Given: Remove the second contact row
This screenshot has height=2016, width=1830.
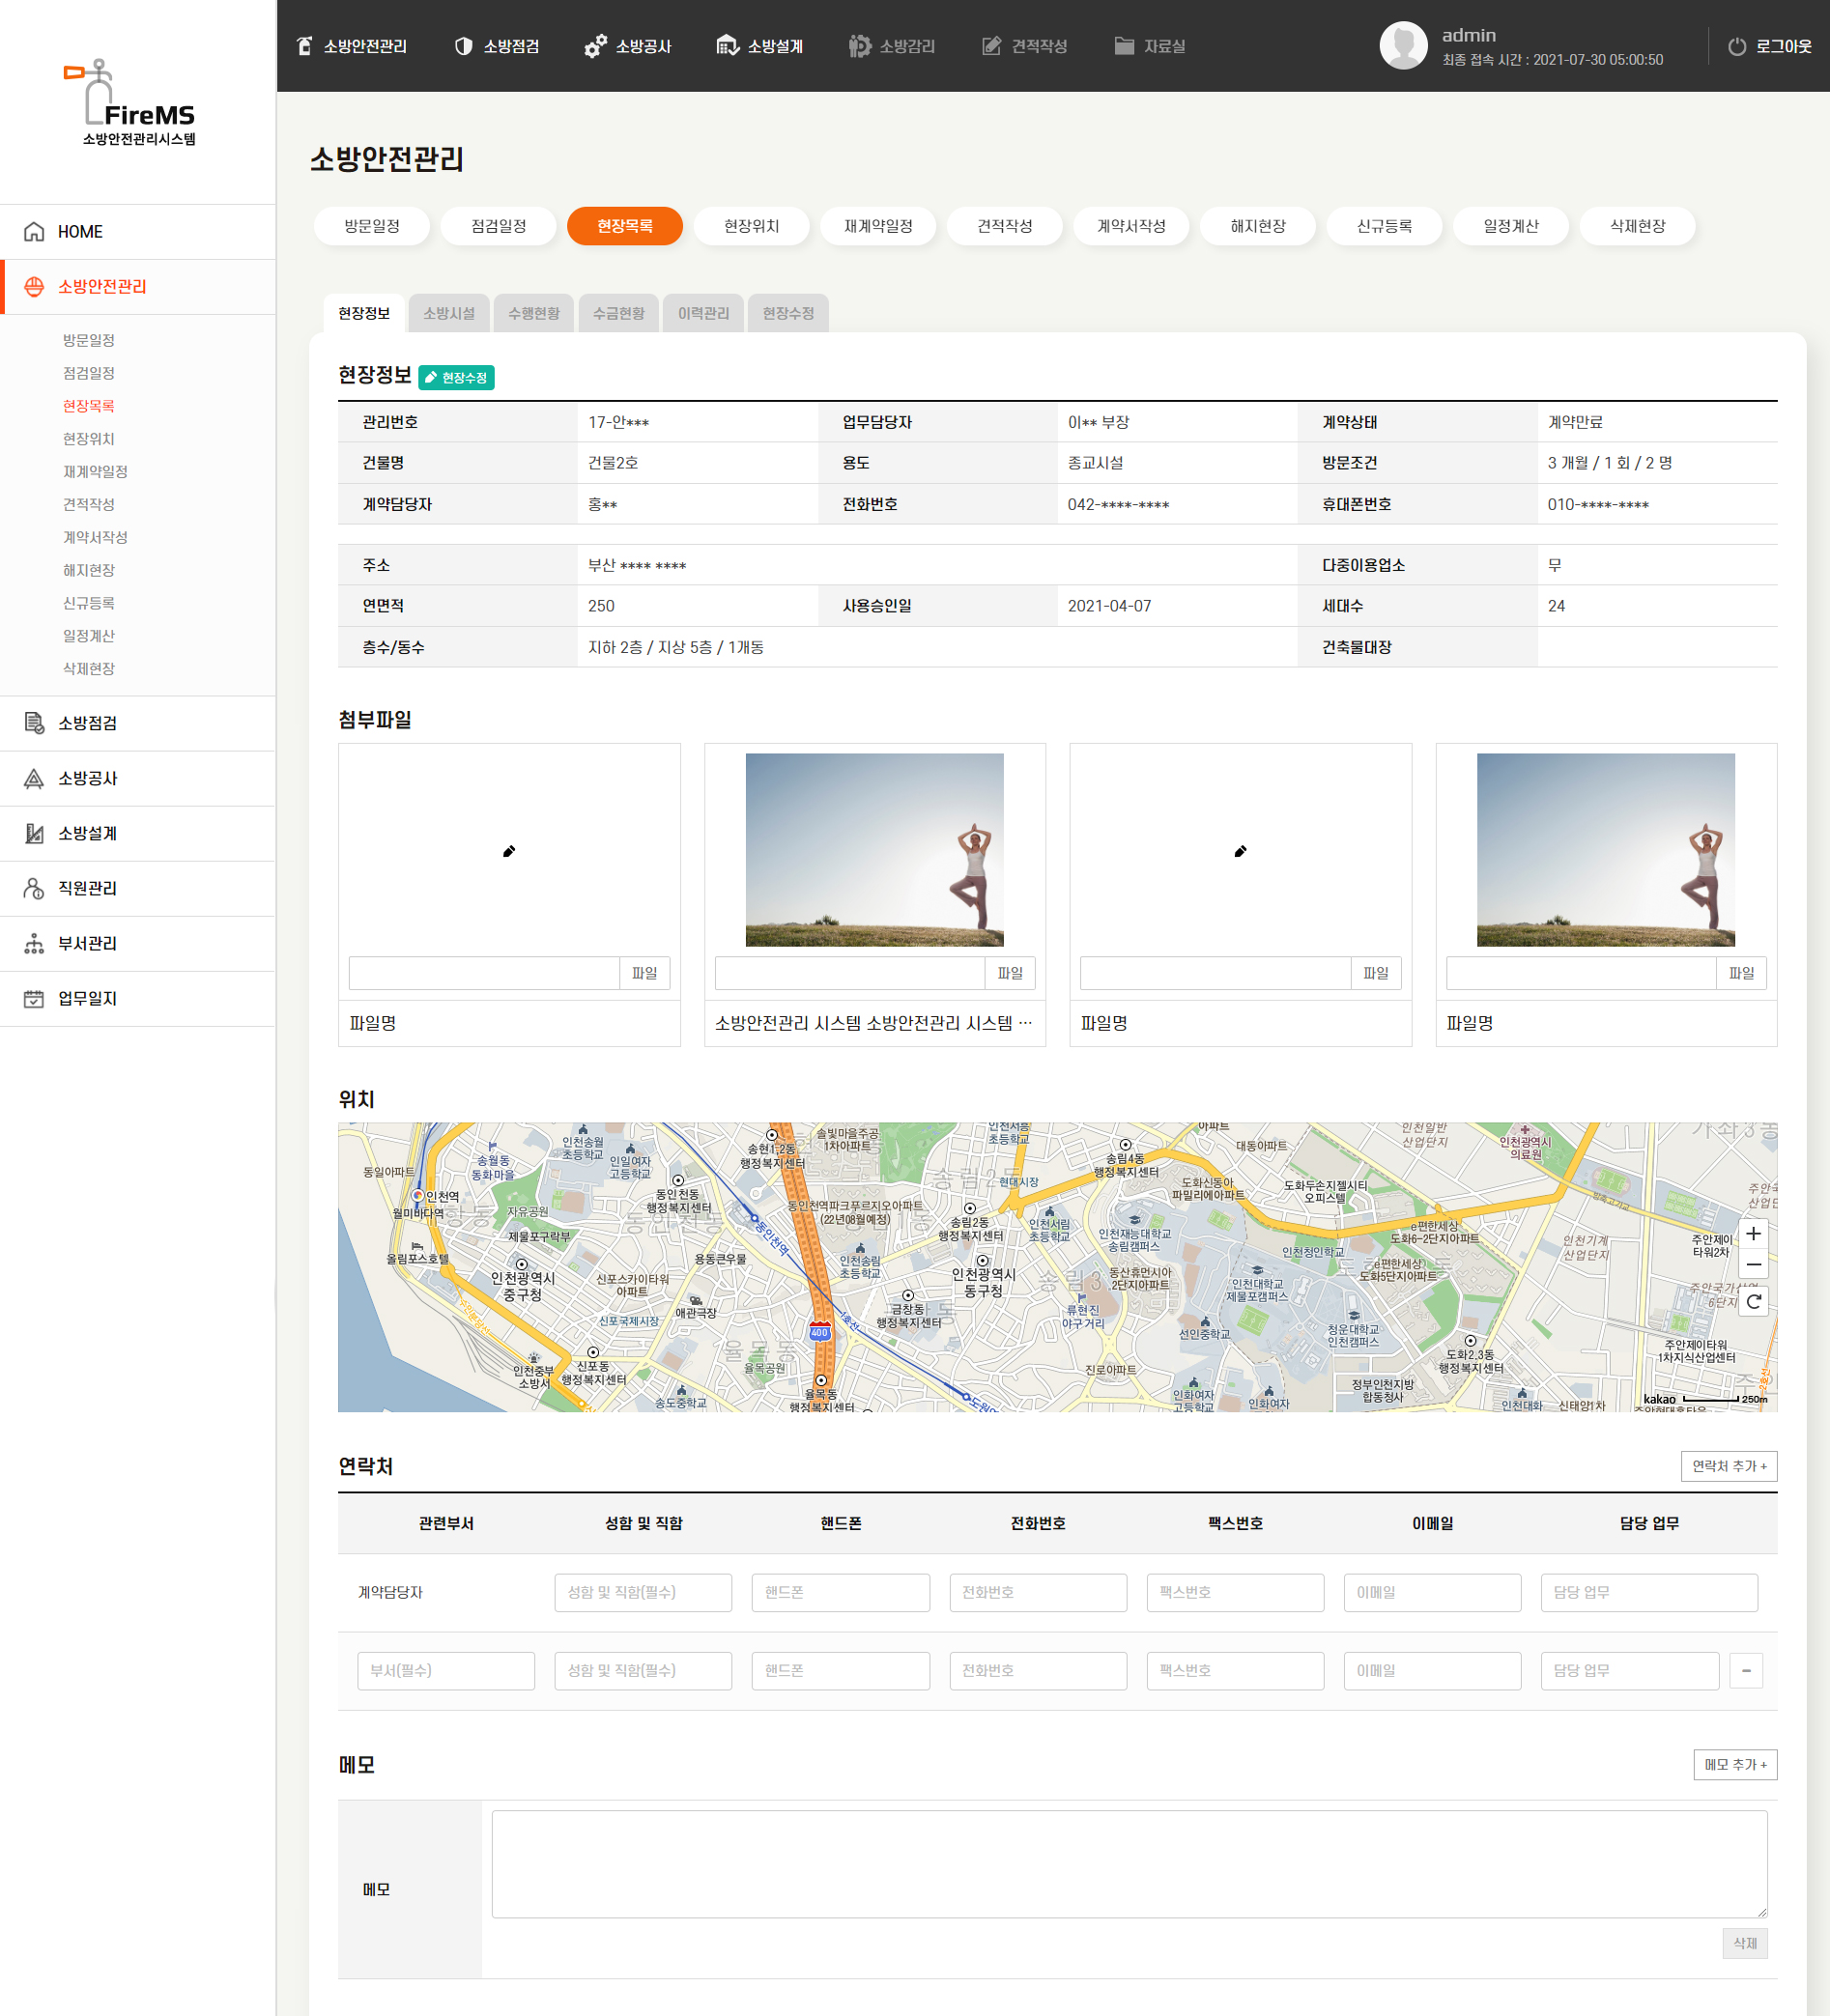Looking at the screenshot, I should 1745,1670.
